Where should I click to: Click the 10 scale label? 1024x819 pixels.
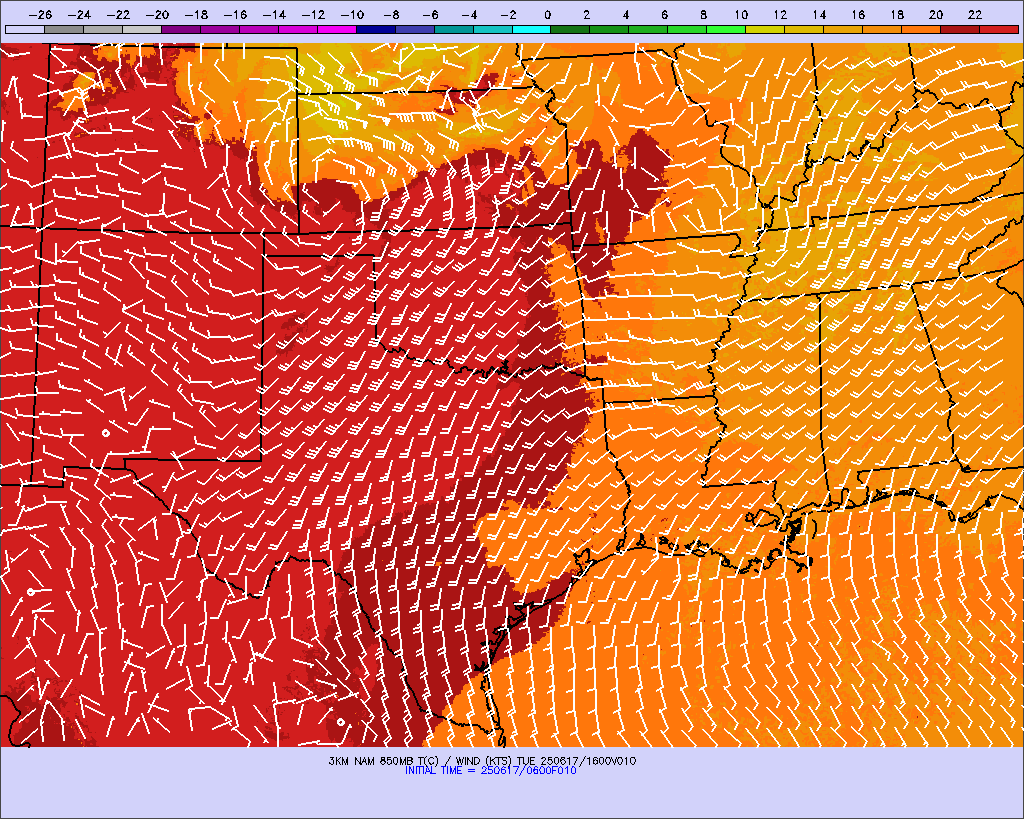(x=741, y=14)
